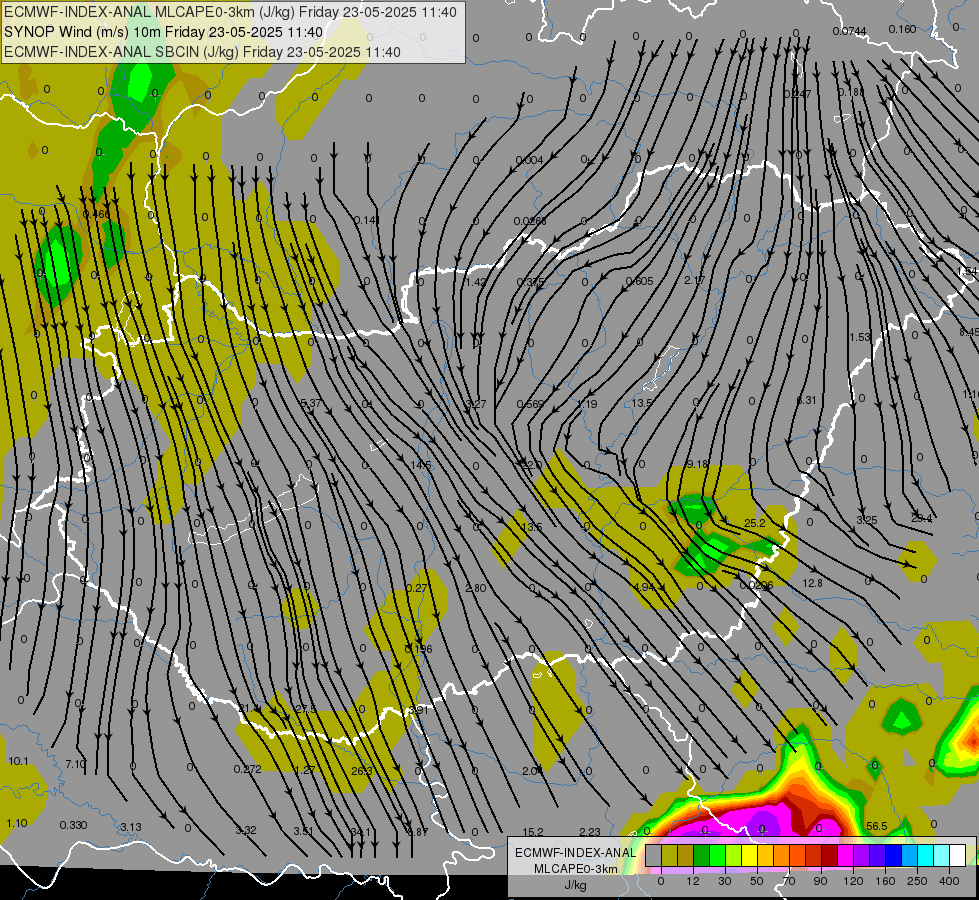979x900 pixels.
Task: Click the map value 1.19
Action: click(x=587, y=403)
